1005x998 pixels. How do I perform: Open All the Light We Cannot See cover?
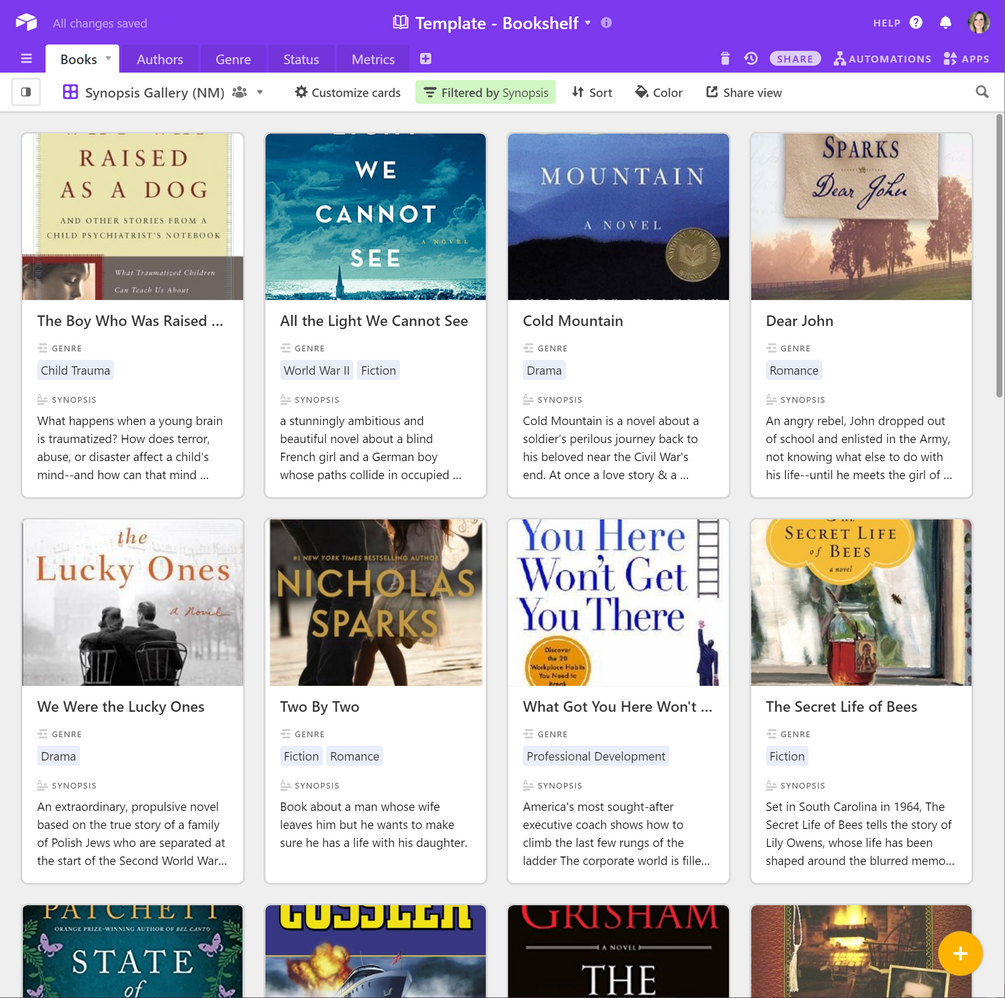(376, 217)
